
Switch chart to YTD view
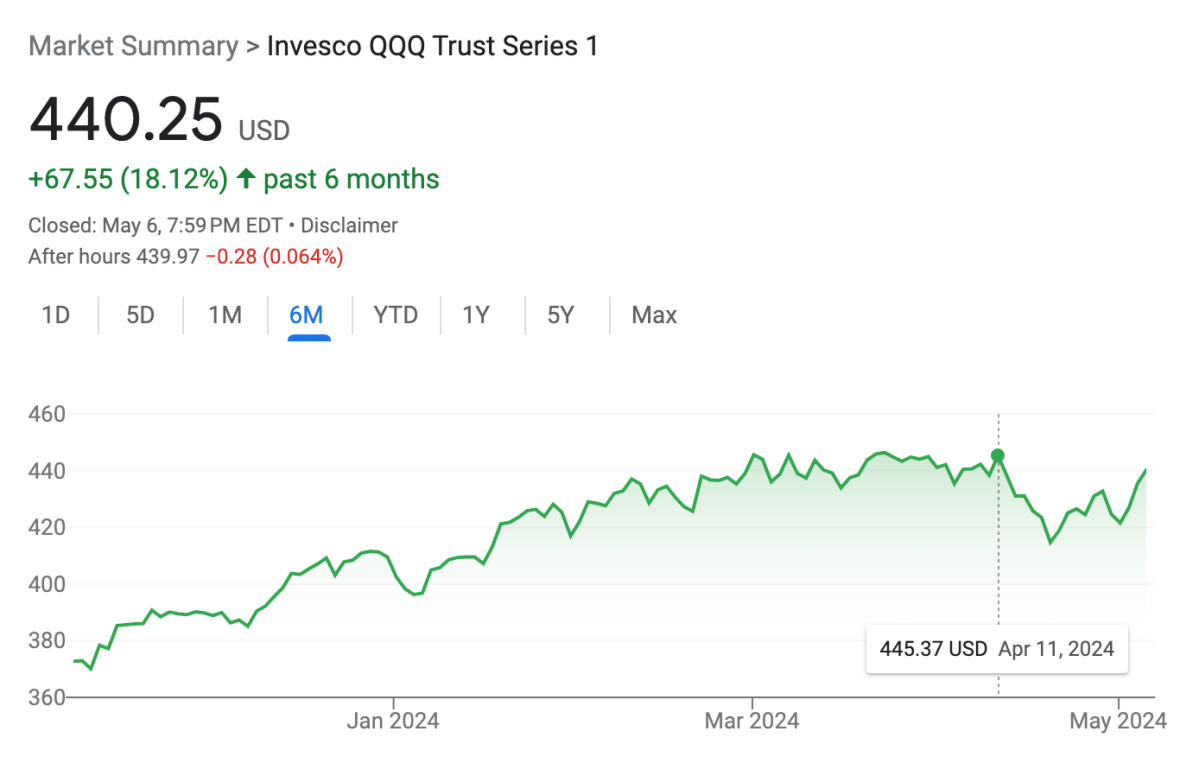pyautogui.click(x=394, y=316)
